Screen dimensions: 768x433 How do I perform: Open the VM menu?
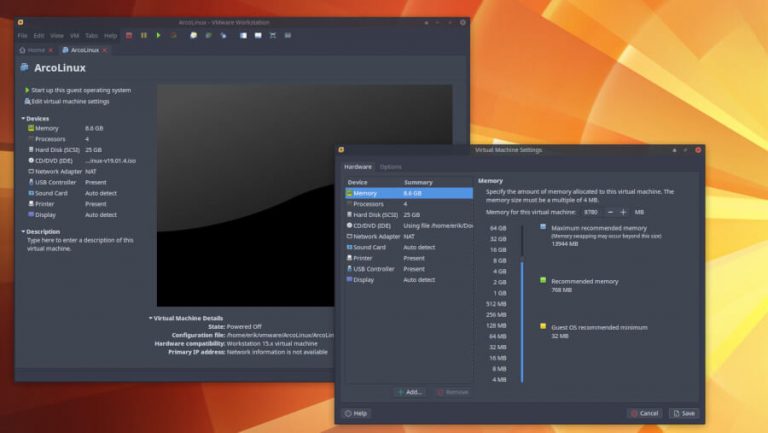(x=73, y=35)
